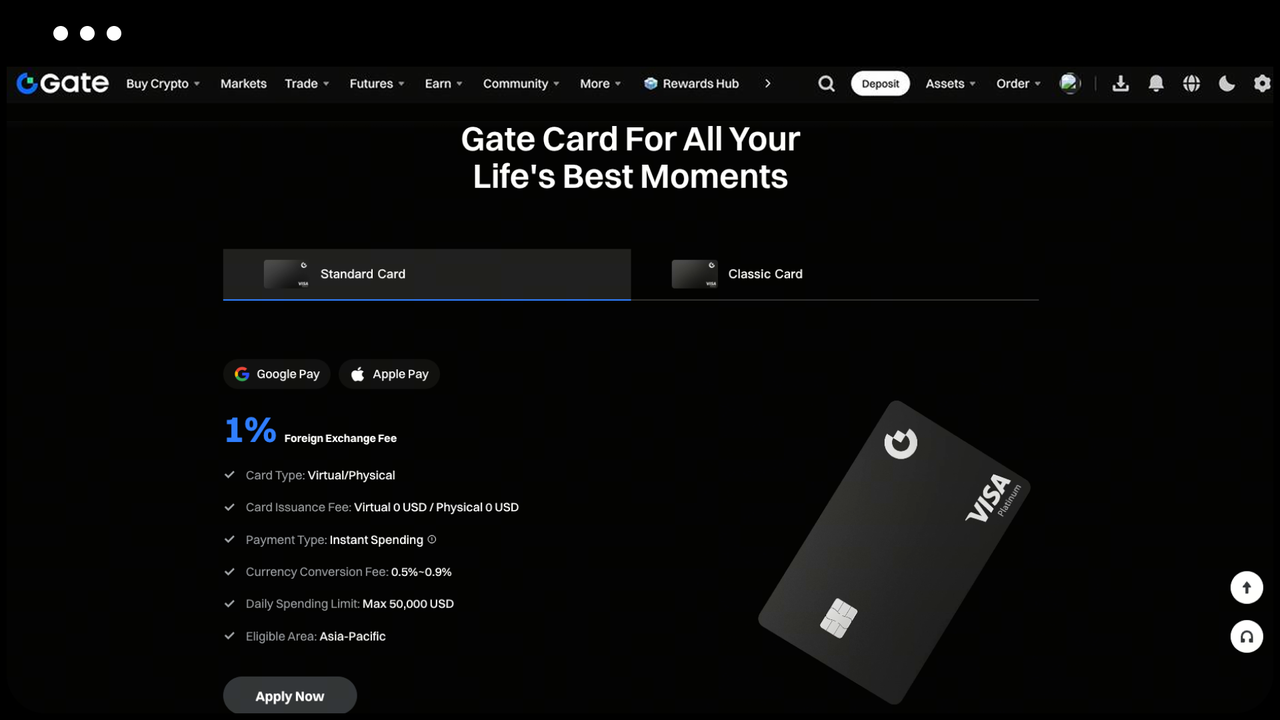Open the notifications bell
The height and width of the screenshot is (720, 1280).
pos(1156,84)
